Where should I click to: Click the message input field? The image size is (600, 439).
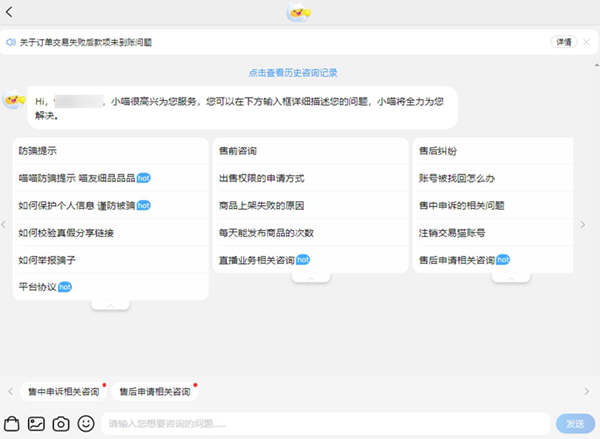click(325, 423)
